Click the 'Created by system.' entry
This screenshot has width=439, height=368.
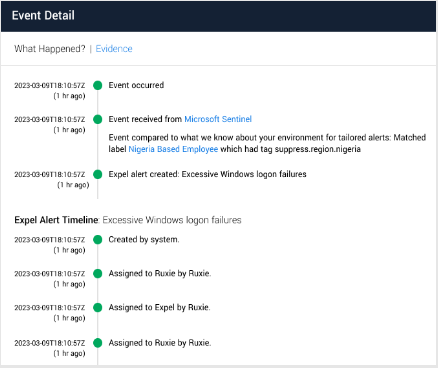(144, 239)
